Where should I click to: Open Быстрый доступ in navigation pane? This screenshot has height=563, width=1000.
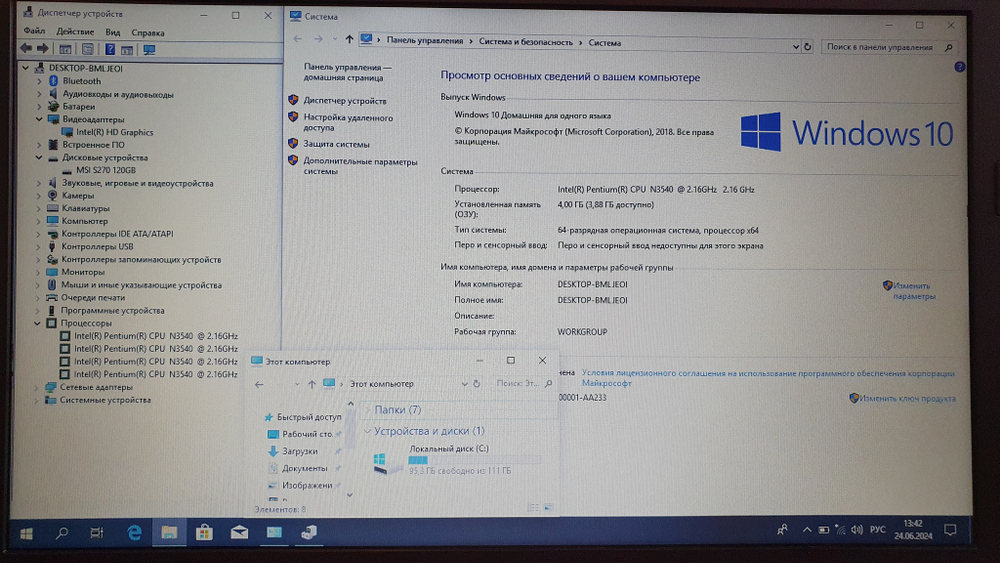309,417
